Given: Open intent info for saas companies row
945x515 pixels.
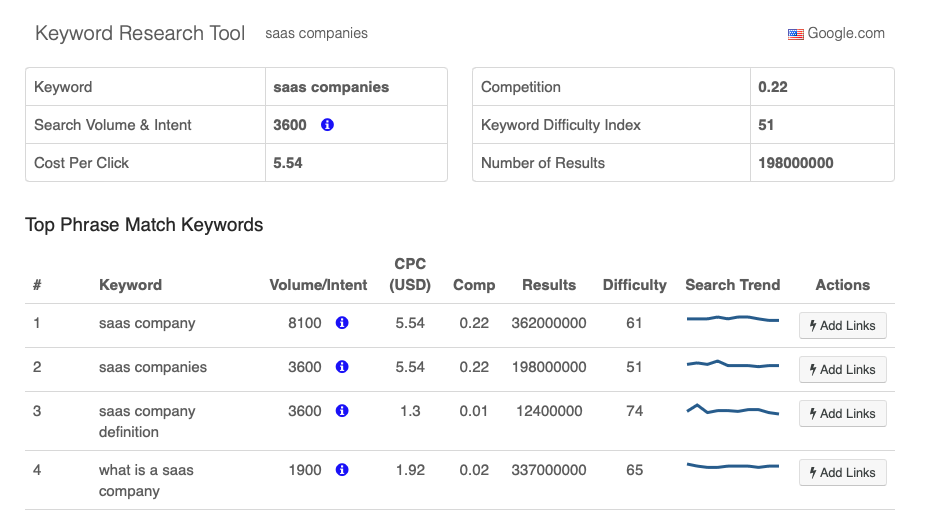Looking at the screenshot, I should coord(342,367).
